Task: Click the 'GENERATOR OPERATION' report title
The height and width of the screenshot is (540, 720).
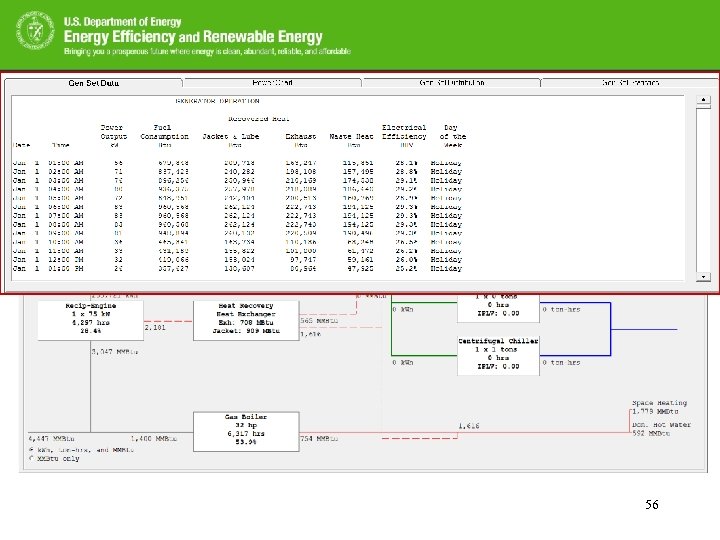Action: point(217,101)
